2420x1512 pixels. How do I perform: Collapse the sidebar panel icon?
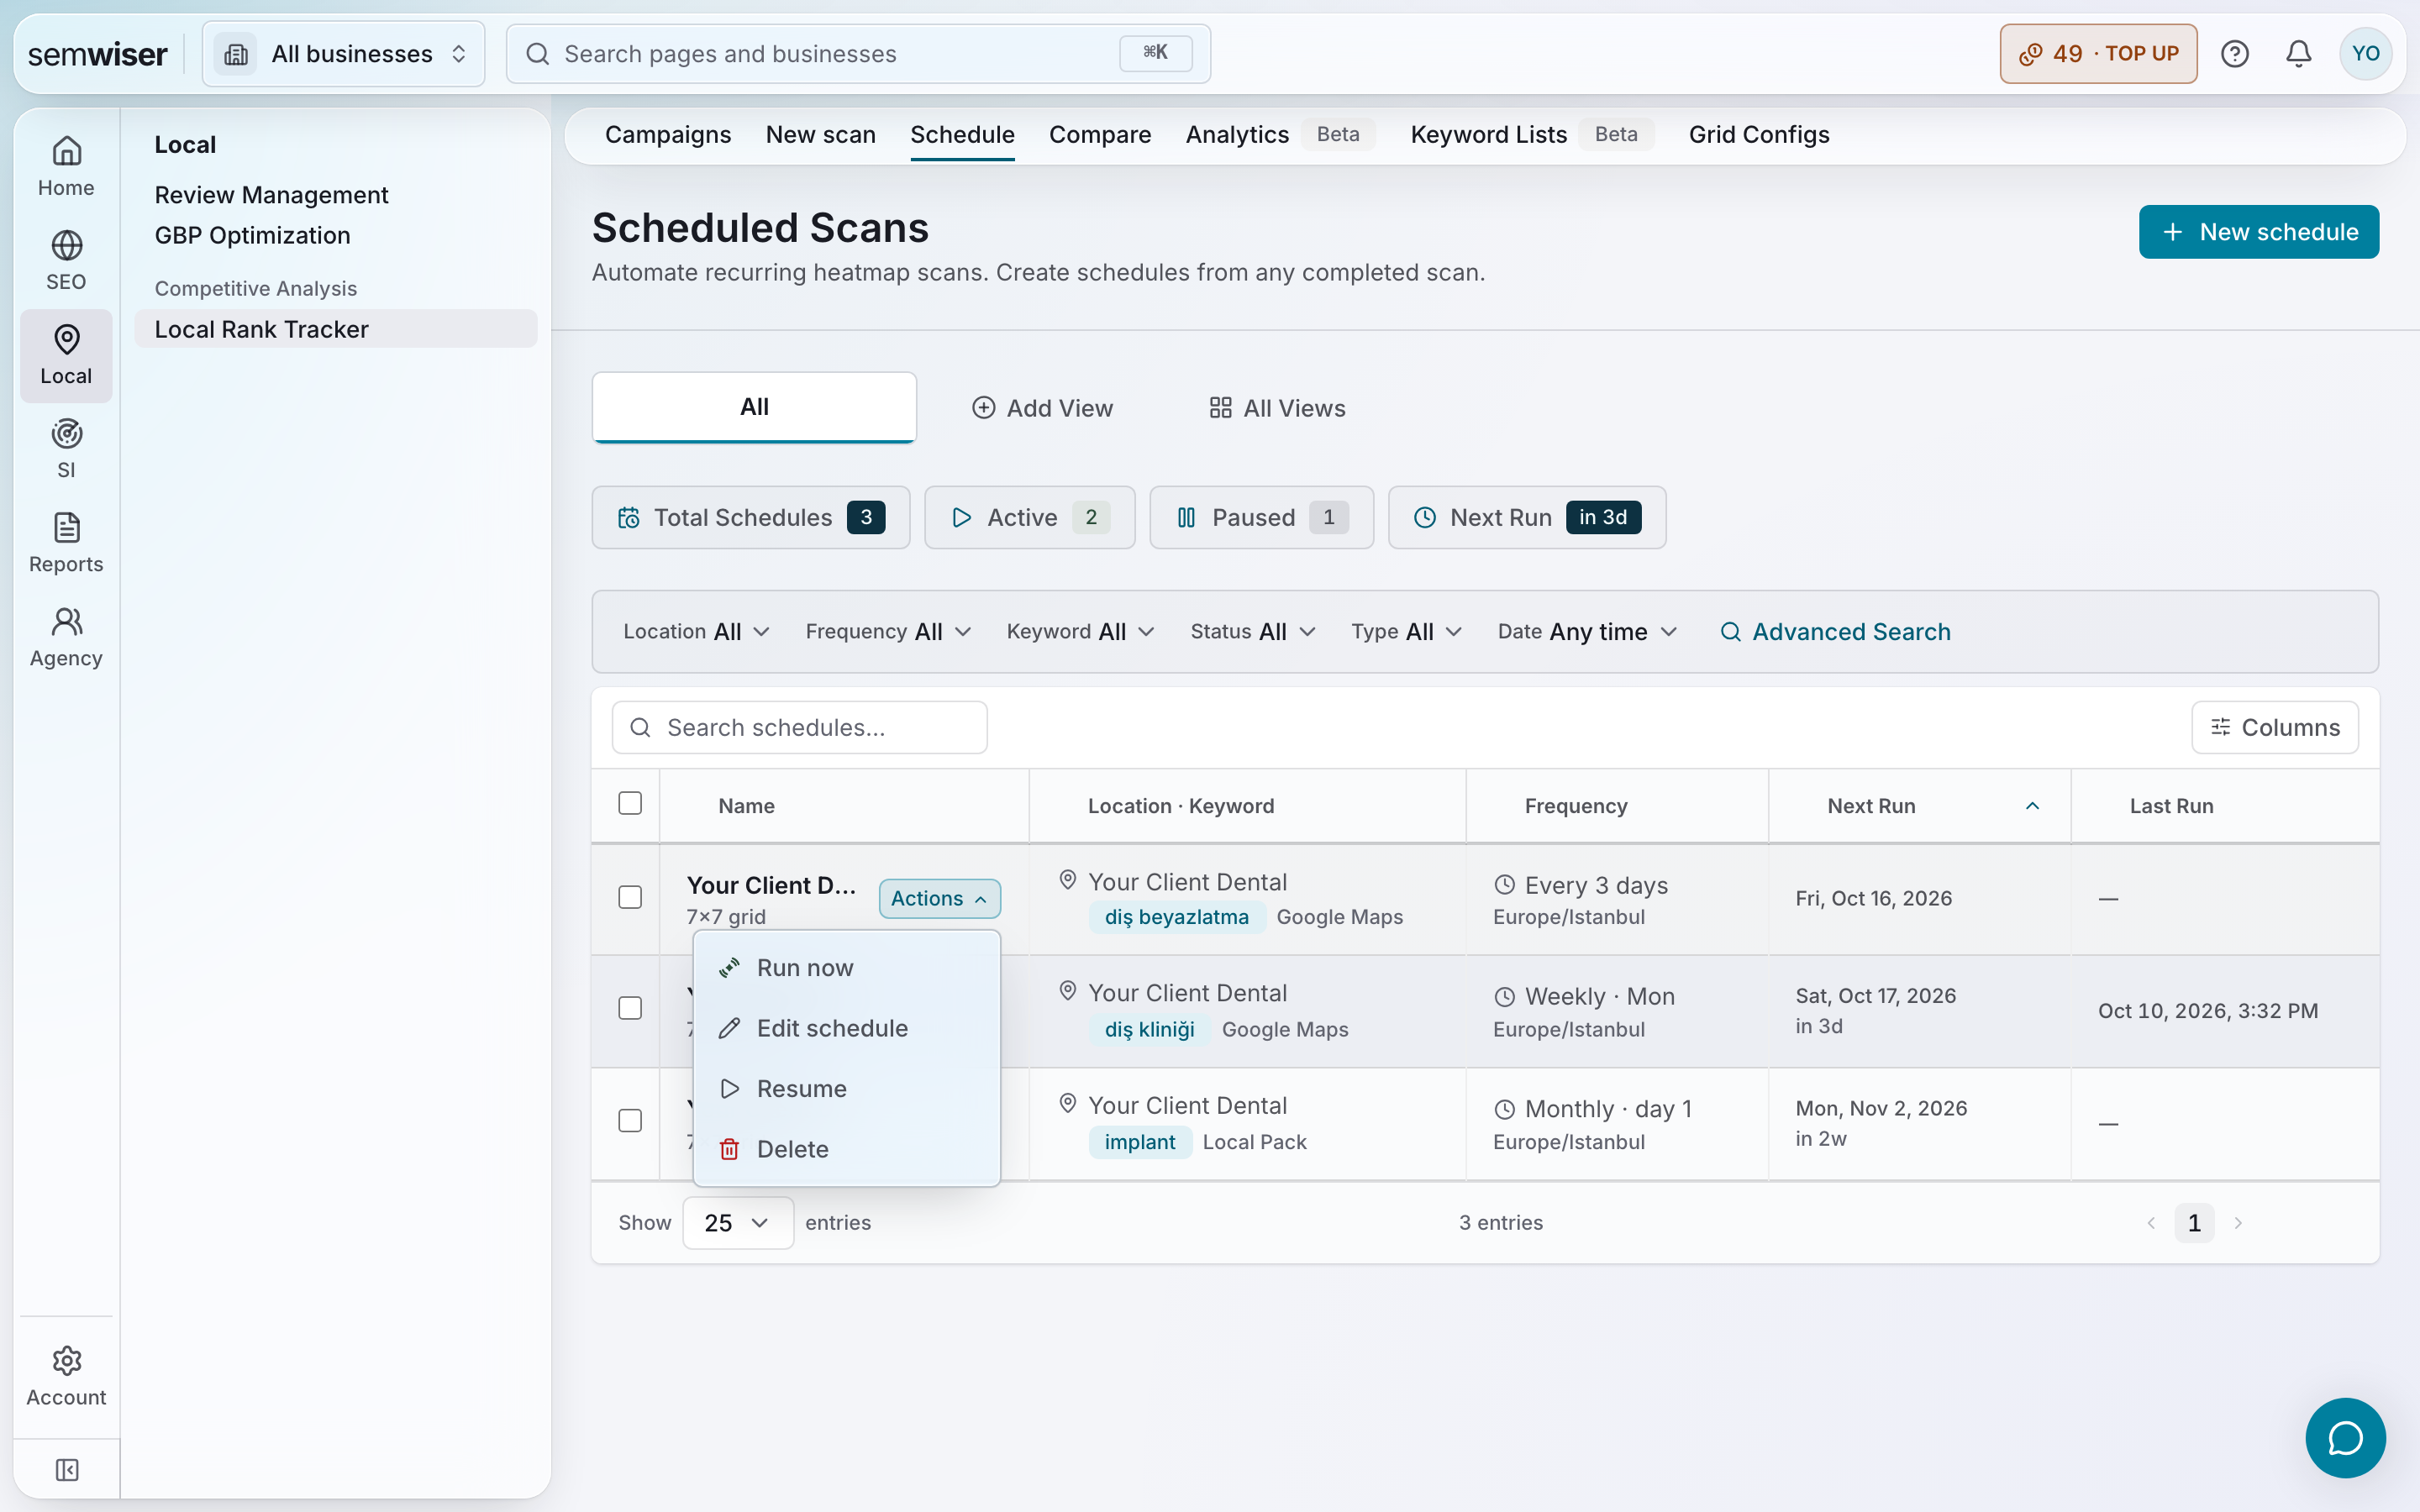pos(67,1469)
